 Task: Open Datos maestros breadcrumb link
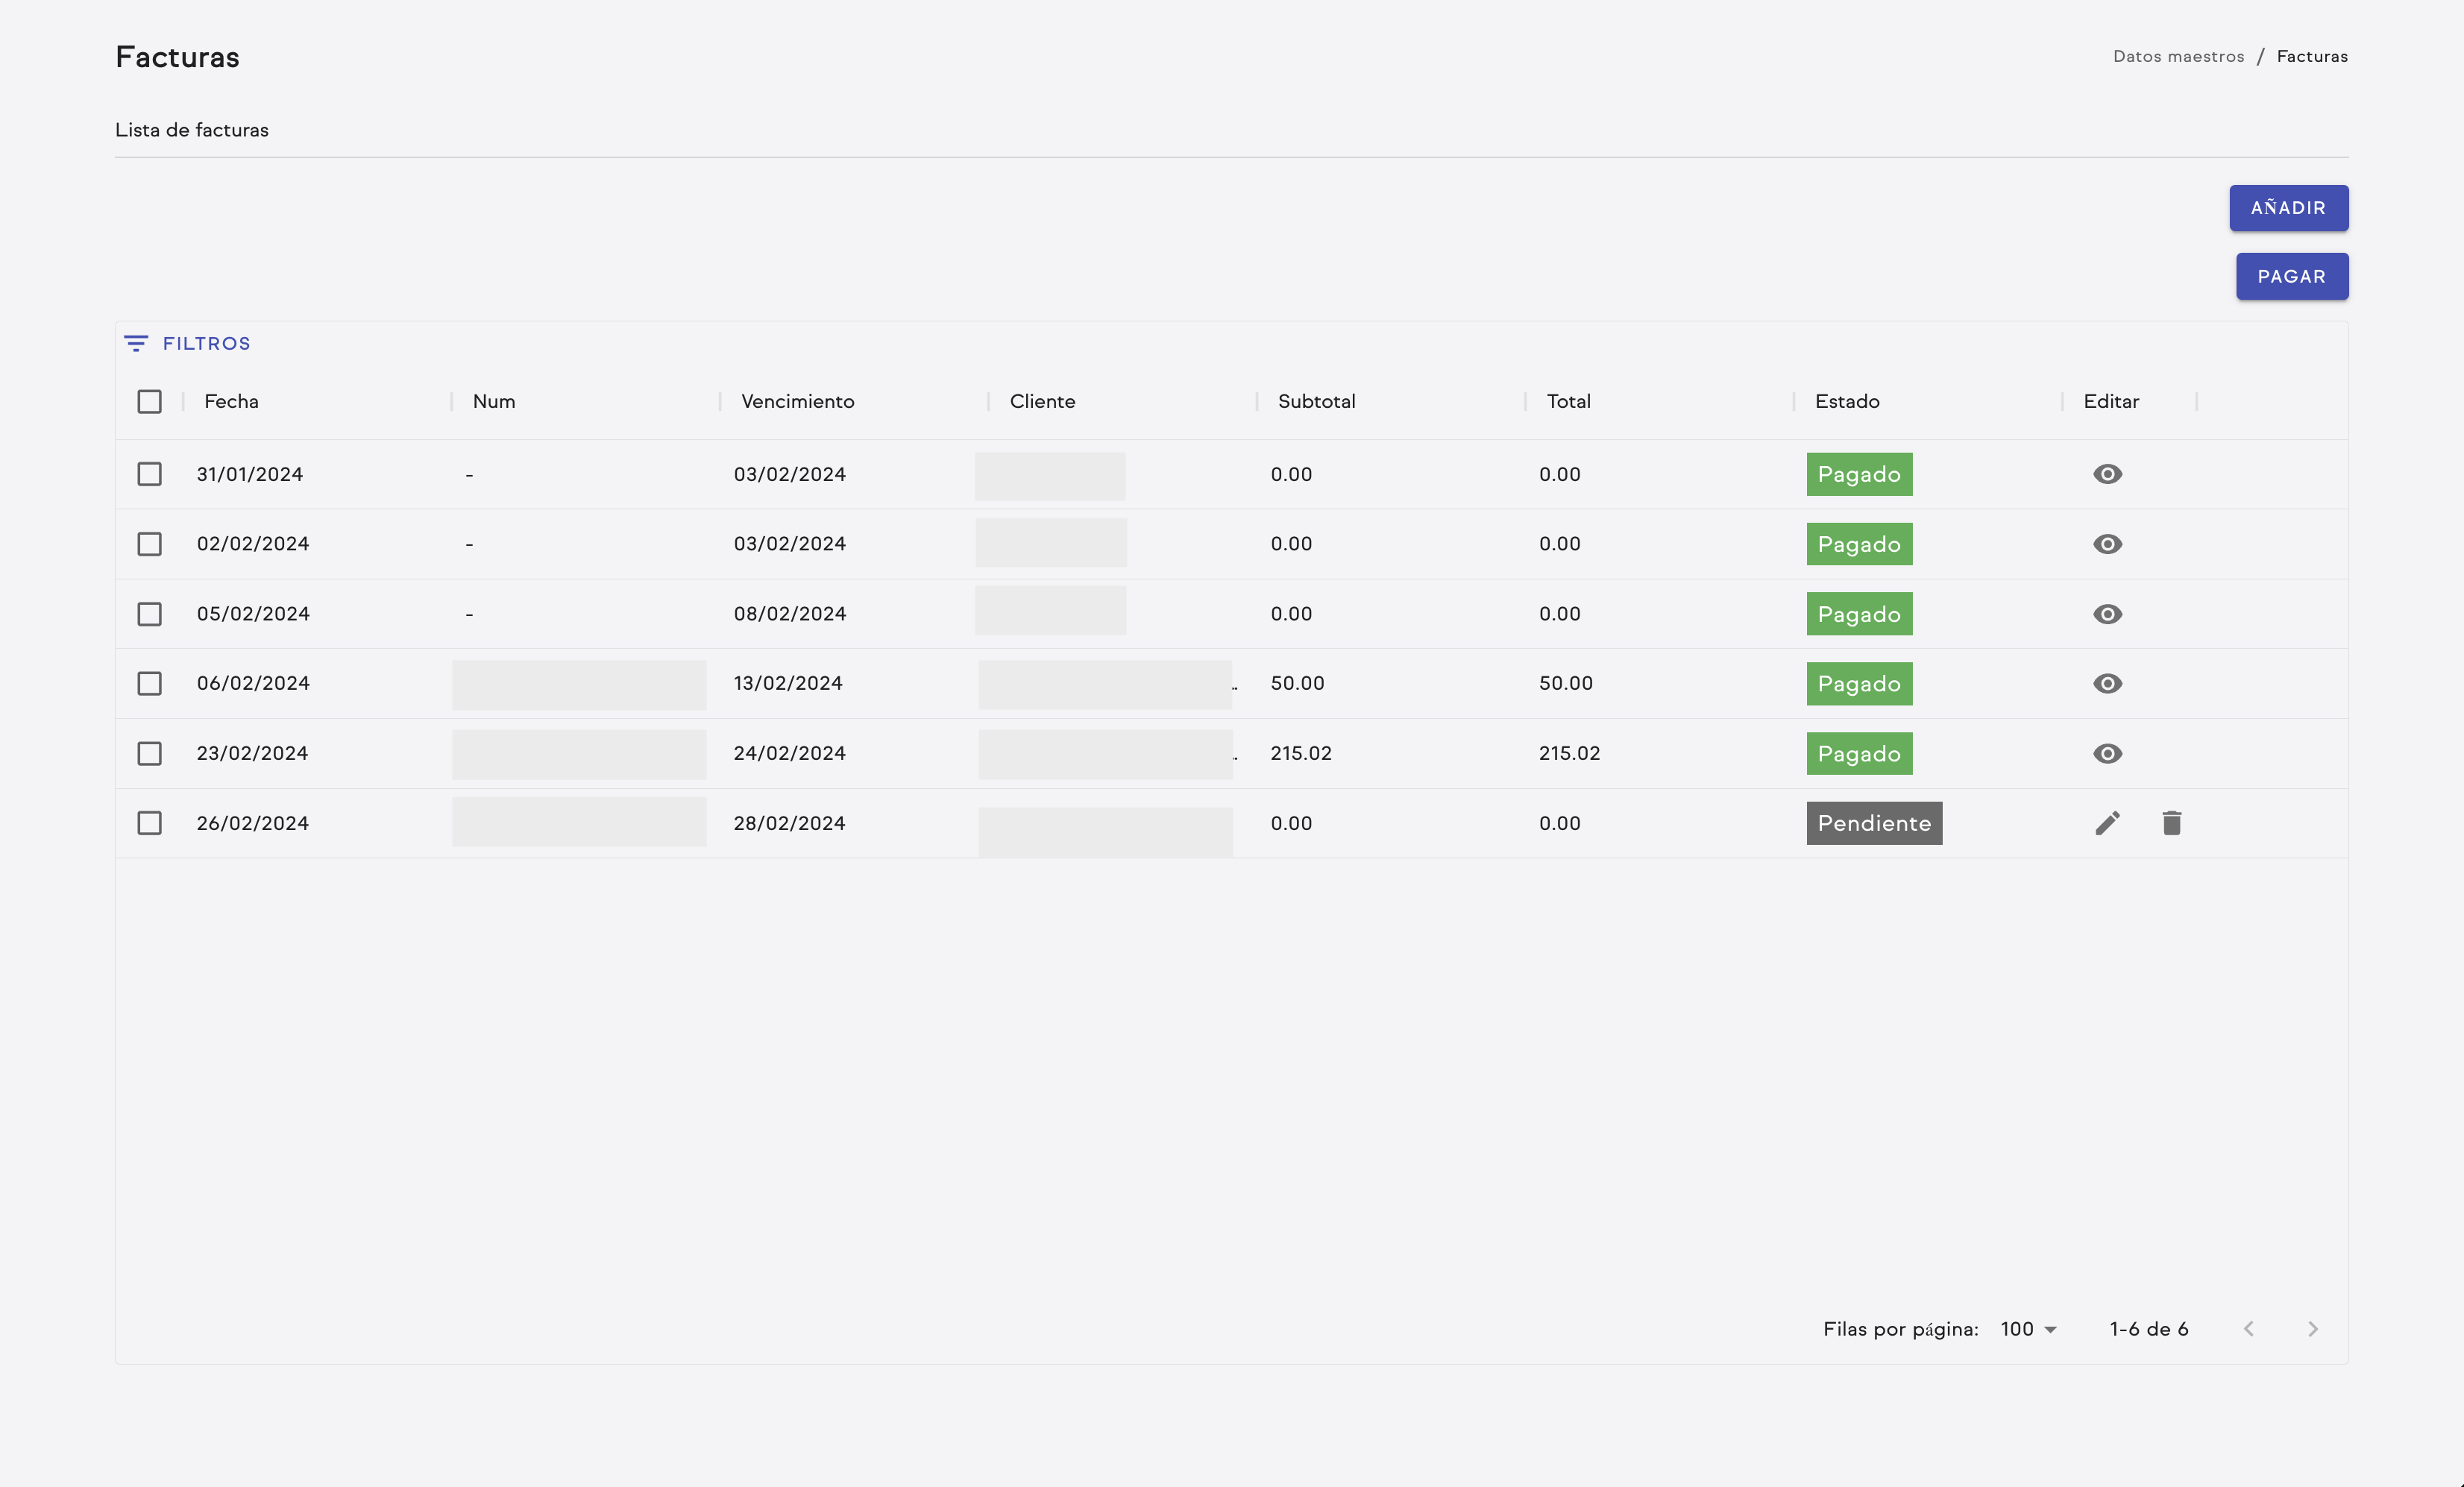click(2178, 56)
